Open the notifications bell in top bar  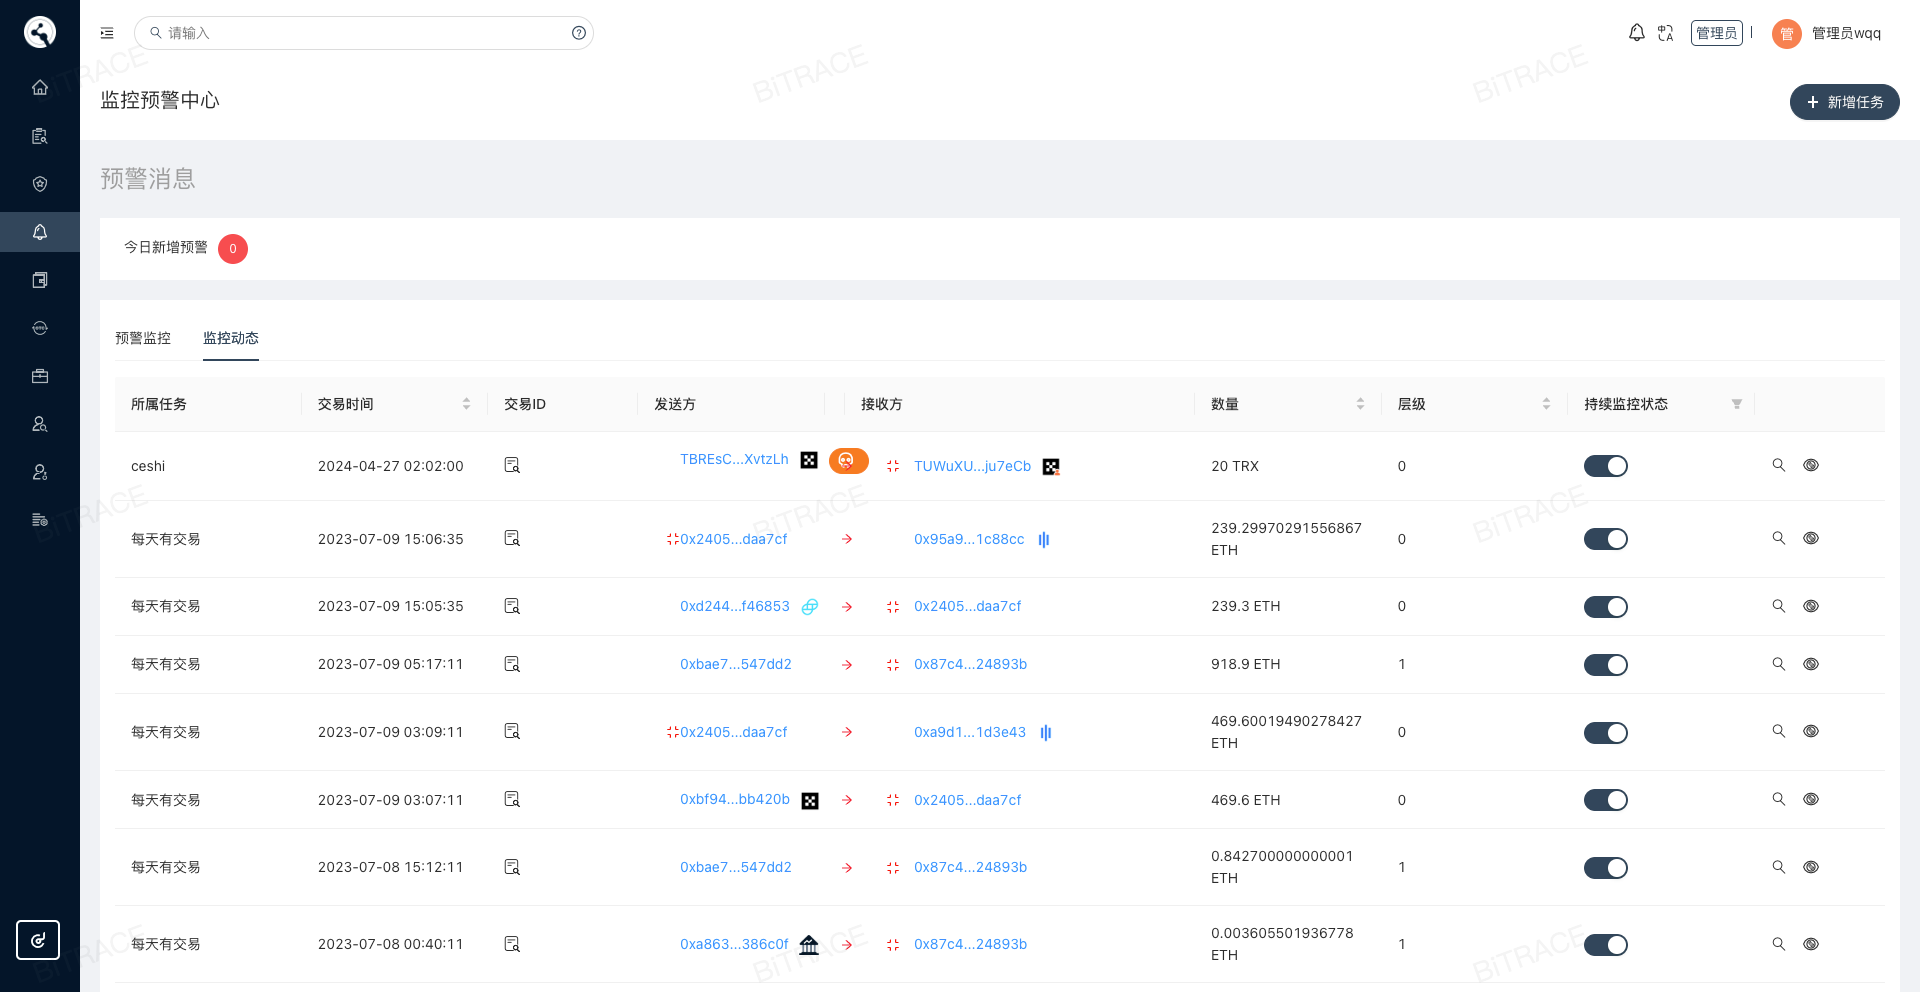coord(1636,33)
